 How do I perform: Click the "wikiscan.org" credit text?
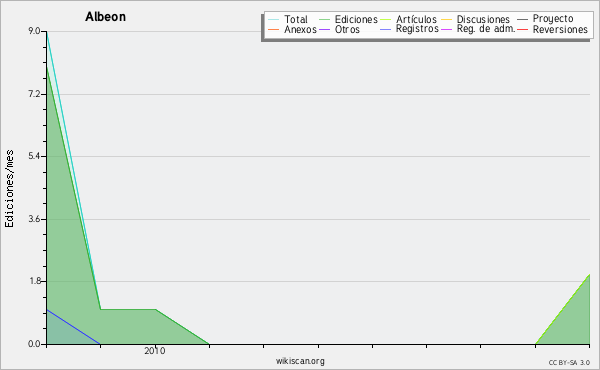[x=300, y=361]
